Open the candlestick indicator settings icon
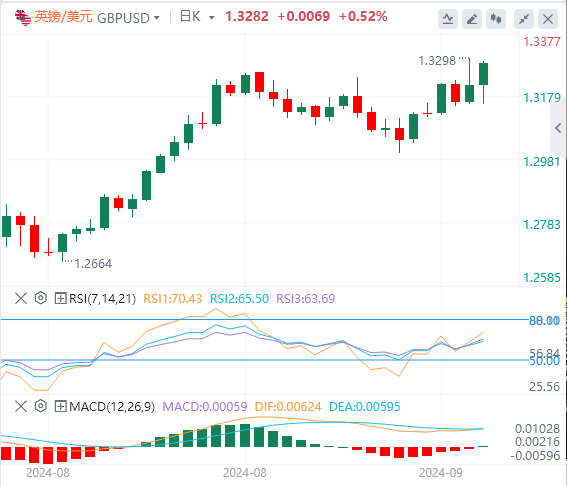Image resolution: width=567 pixels, height=486 pixels. pos(496,19)
